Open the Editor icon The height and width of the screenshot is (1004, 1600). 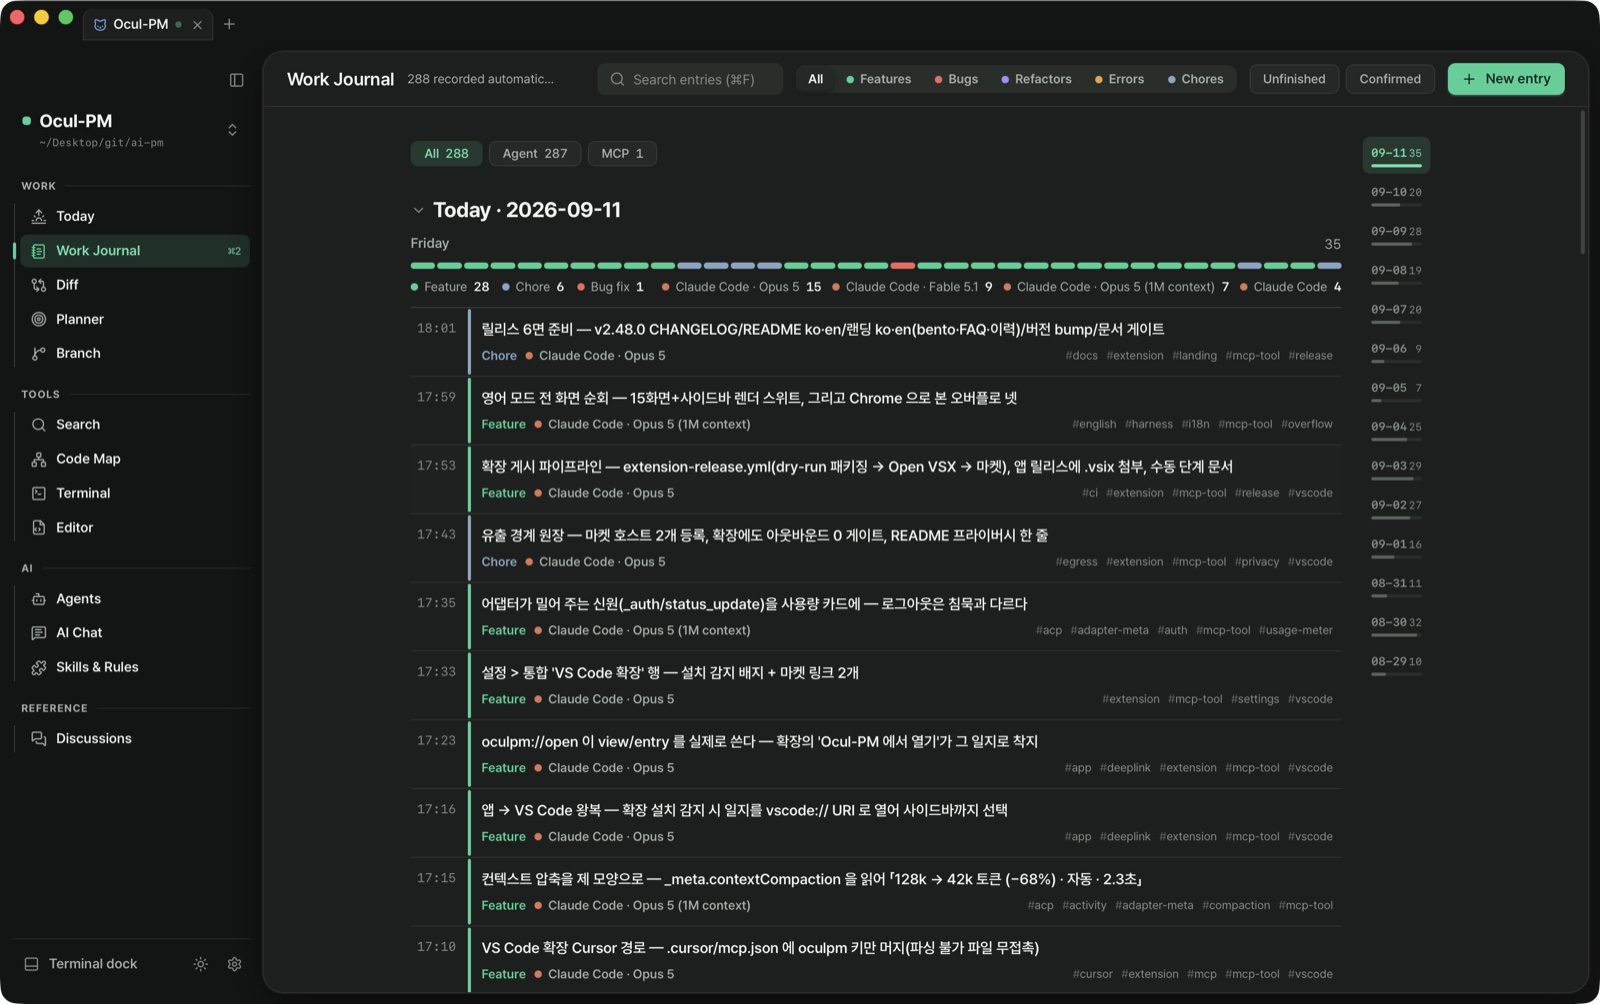click(x=39, y=527)
